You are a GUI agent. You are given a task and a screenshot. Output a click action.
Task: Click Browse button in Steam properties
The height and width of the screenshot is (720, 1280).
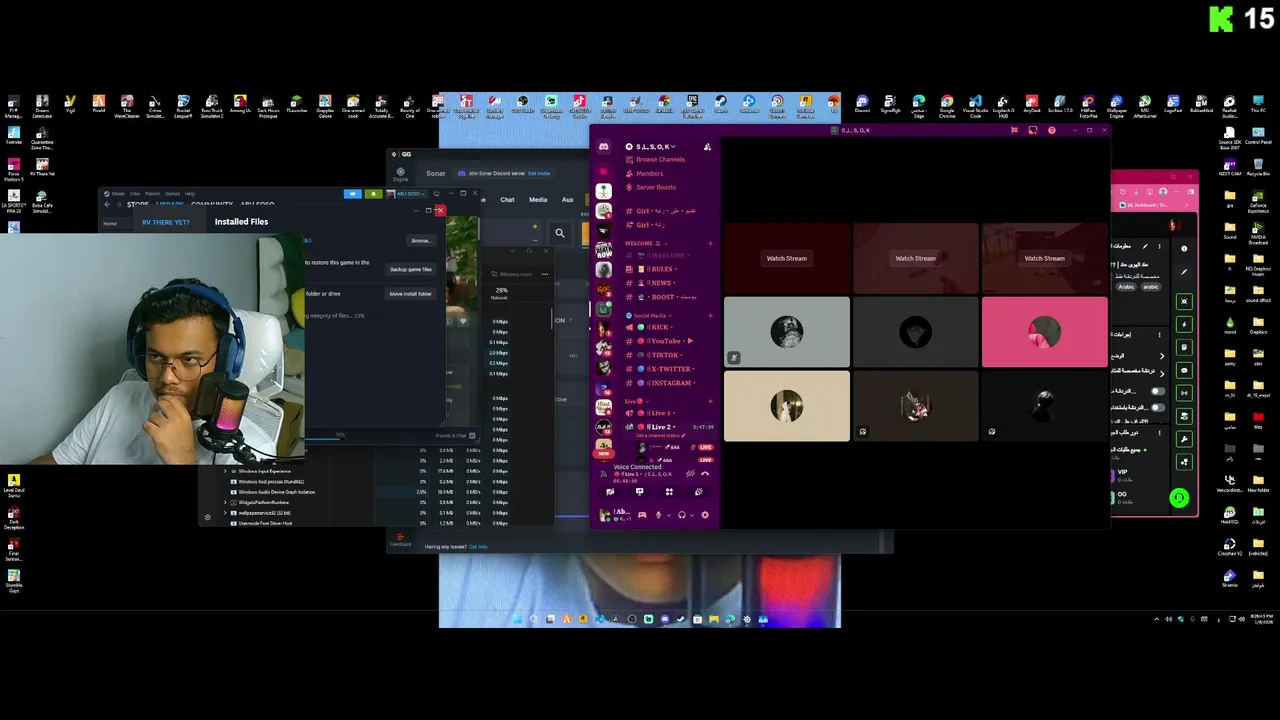421,240
